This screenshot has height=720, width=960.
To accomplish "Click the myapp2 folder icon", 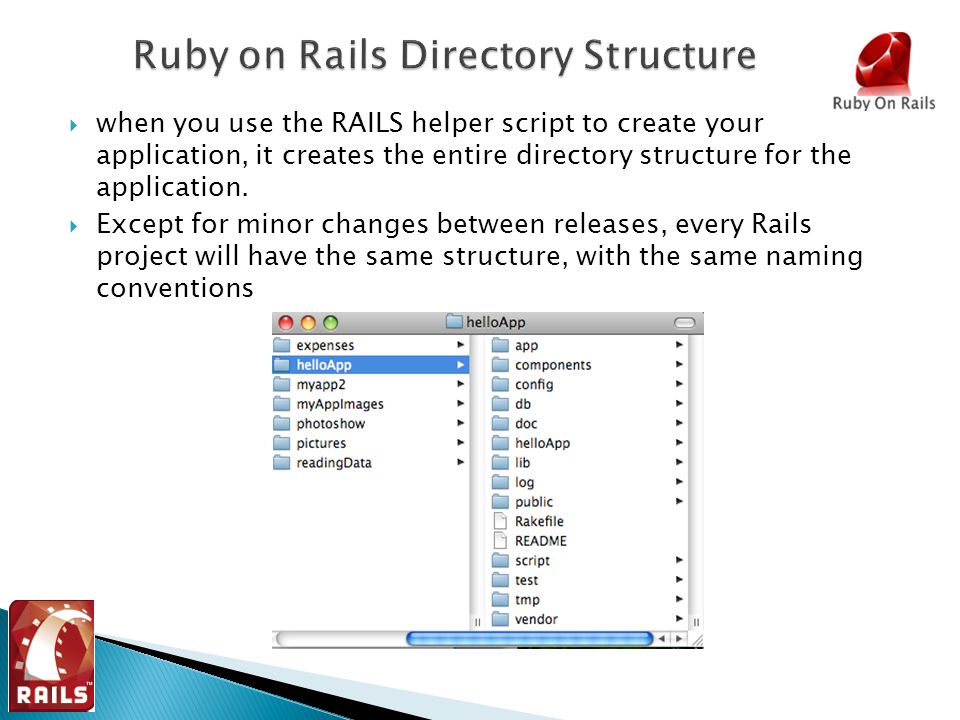I will click(282, 384).
